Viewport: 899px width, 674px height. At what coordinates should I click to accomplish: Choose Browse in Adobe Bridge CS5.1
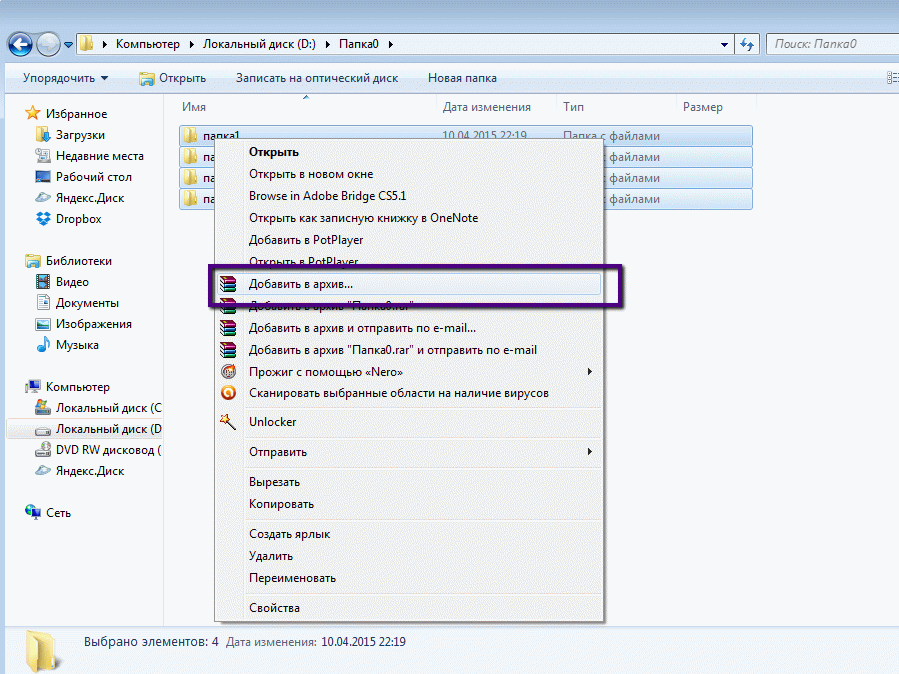(327, 195)
